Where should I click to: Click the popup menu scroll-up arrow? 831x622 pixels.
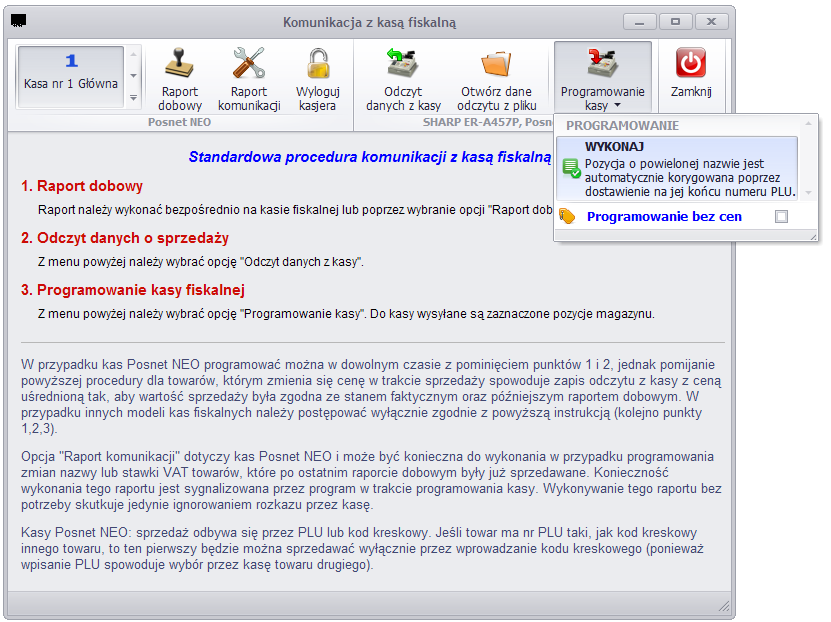pos(808,123)
